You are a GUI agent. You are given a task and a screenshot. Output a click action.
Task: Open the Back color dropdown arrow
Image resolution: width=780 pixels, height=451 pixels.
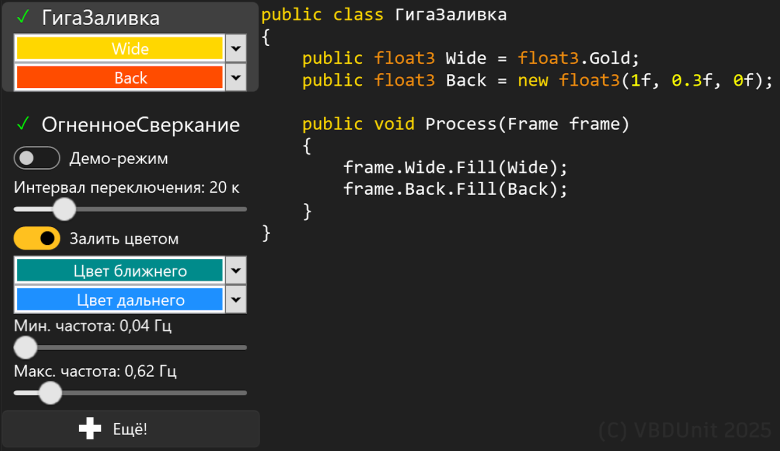[x=236, y=77]
